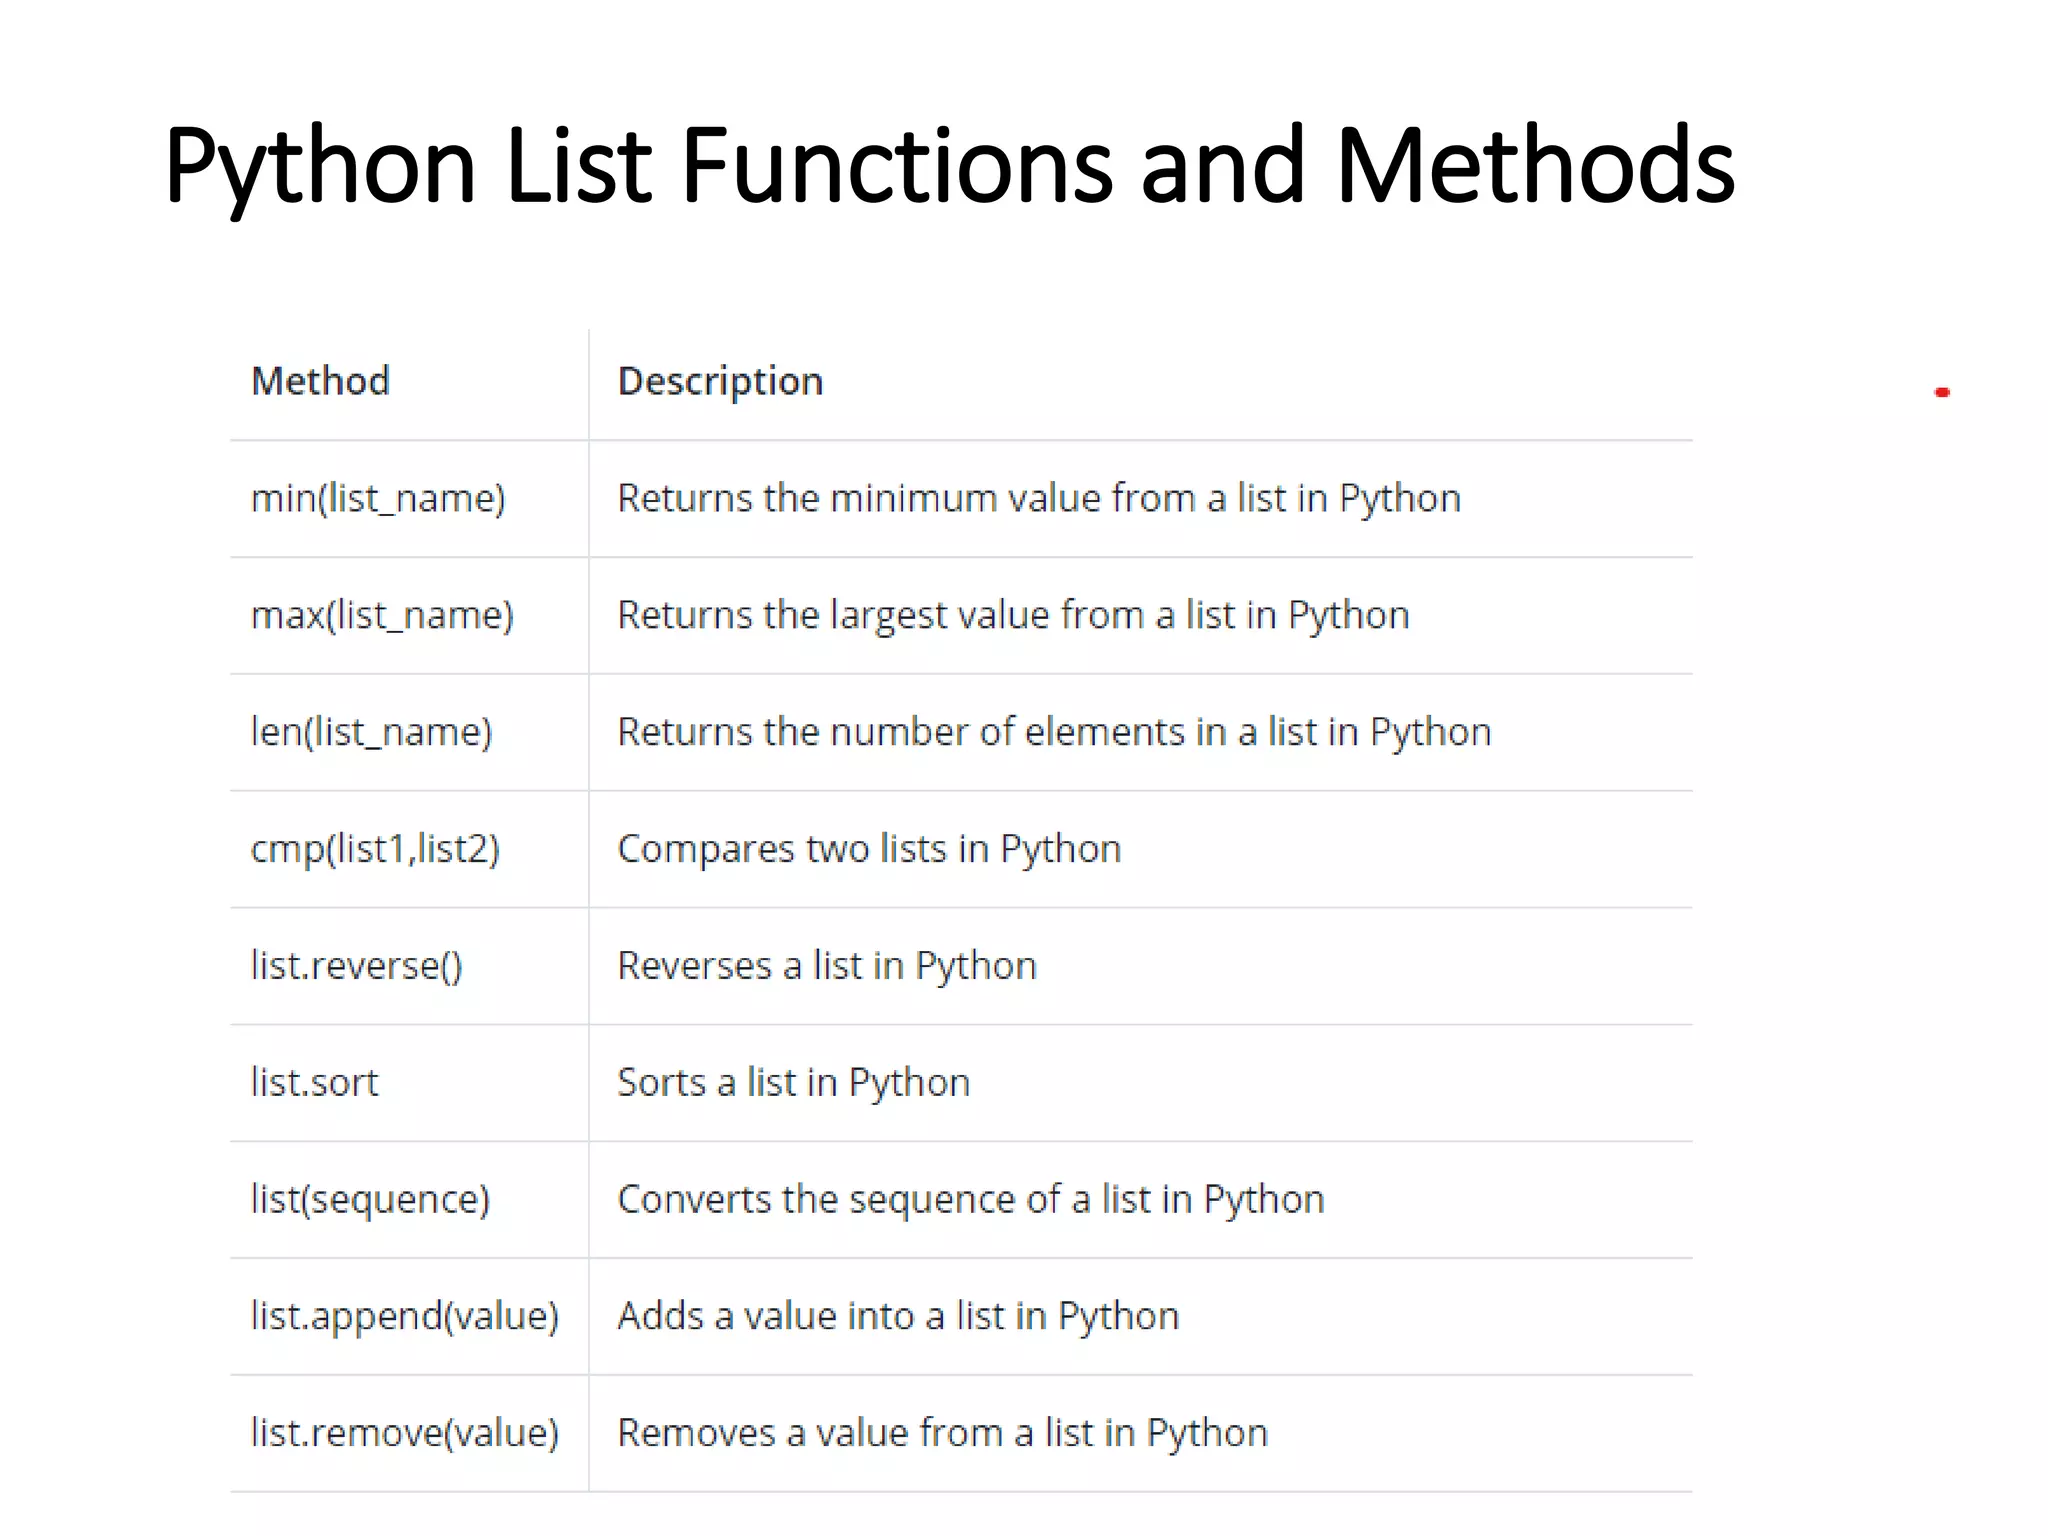Screen dimensions: 2048x1536
Task: Click the cmp(list1,list2) method cell
Action: (375, 849)
